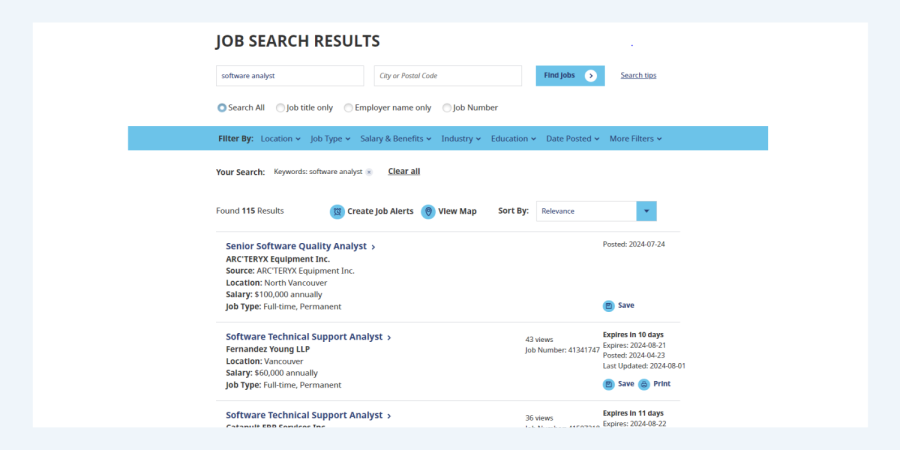This screenshot has width=900, height=450.
Task: Open the Job Type filter menu
Action: 330,139
